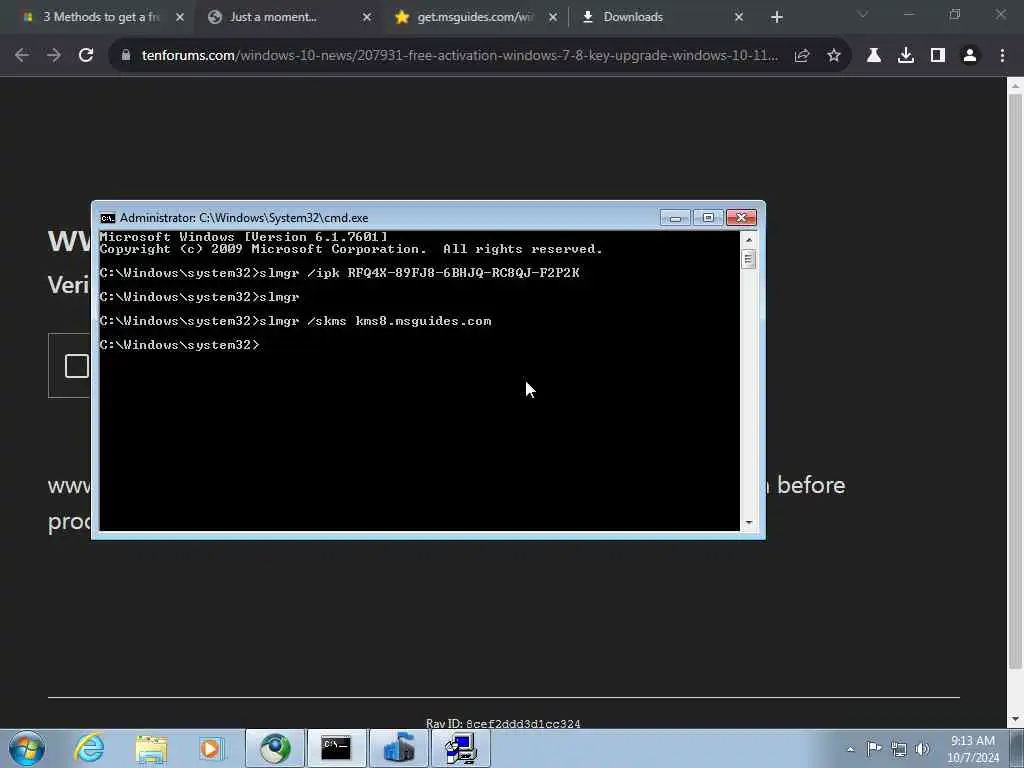This screenshot has height=768, width=1024.
Task: Share this page using share icon
Action: coord(802,56)
